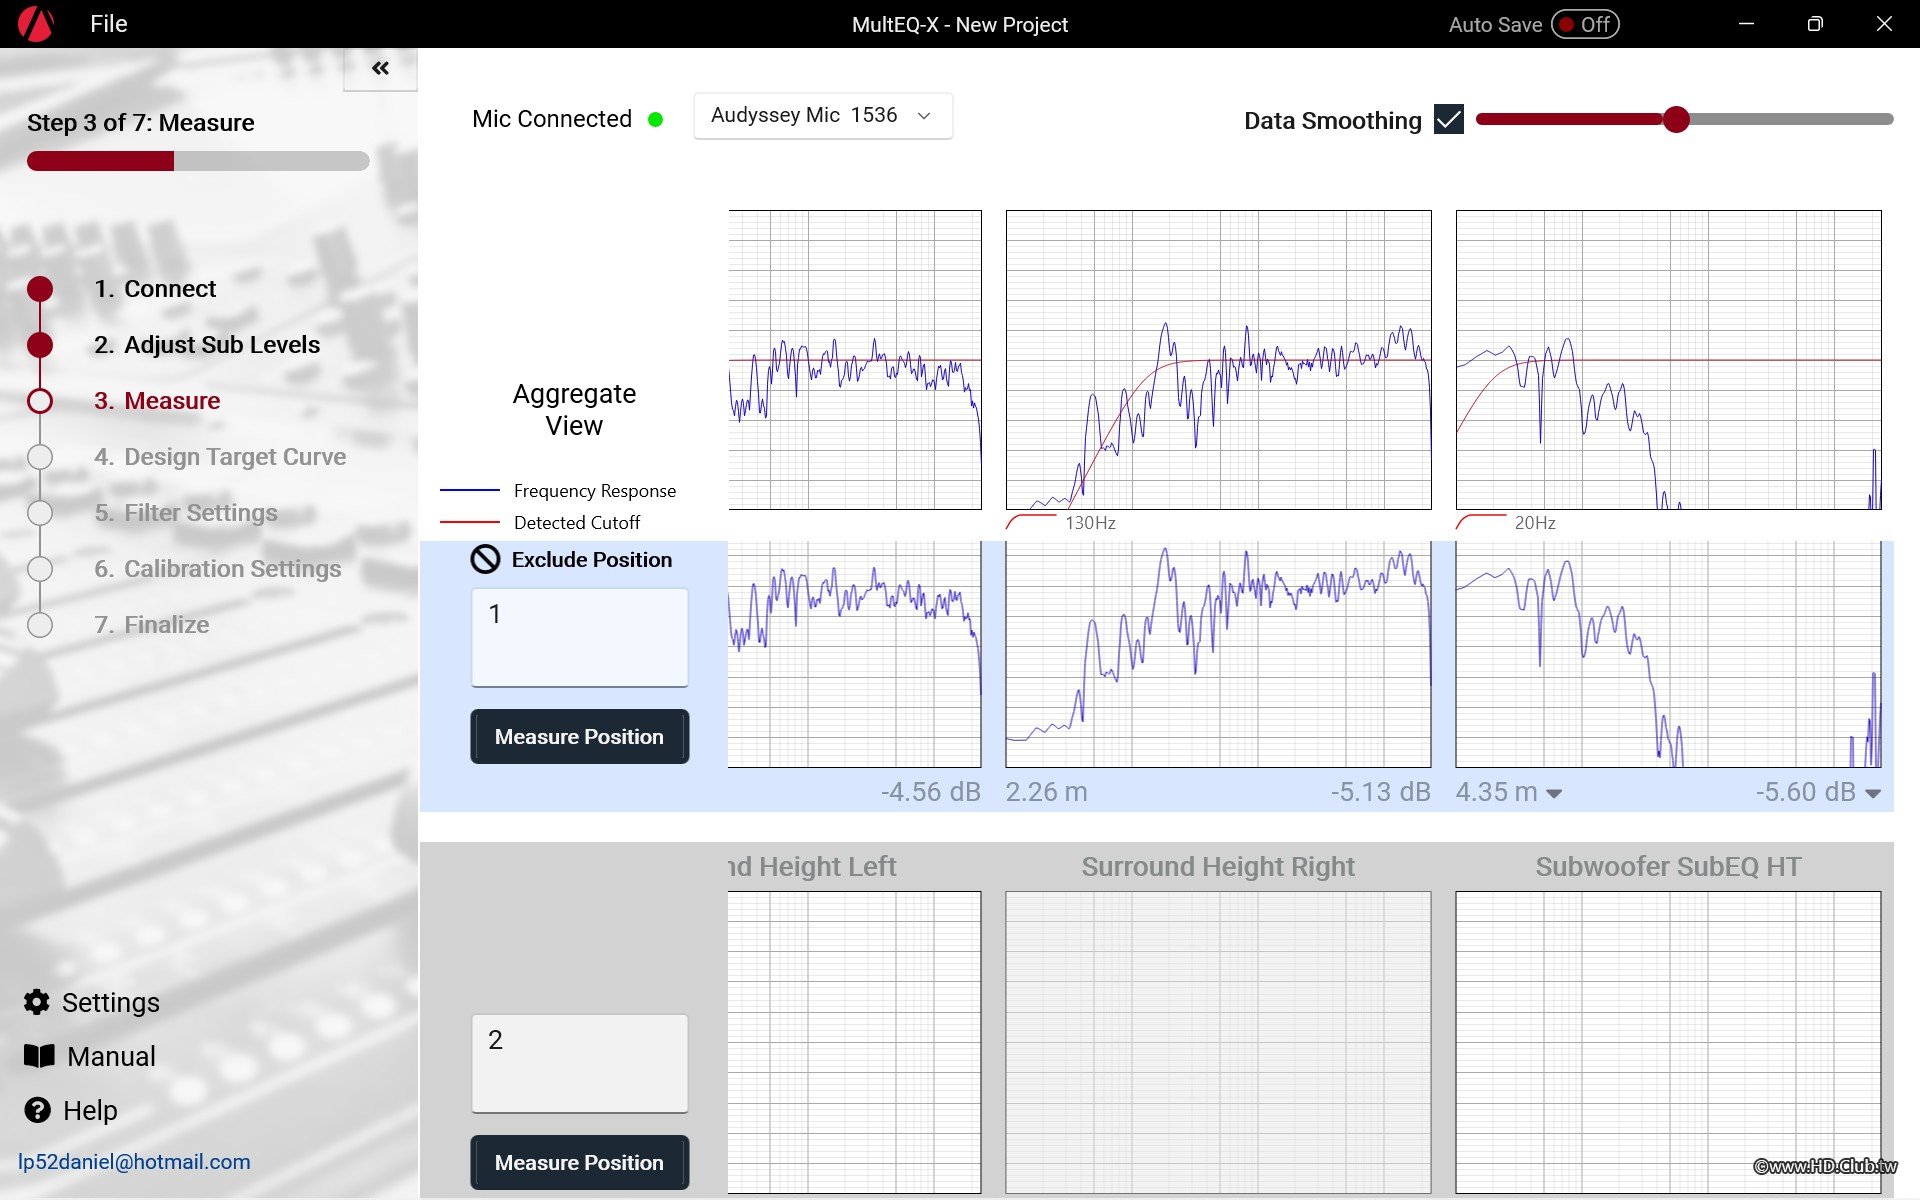1920x1200 pixels.
Task: Click the position 1 name field
Action: 579,637
